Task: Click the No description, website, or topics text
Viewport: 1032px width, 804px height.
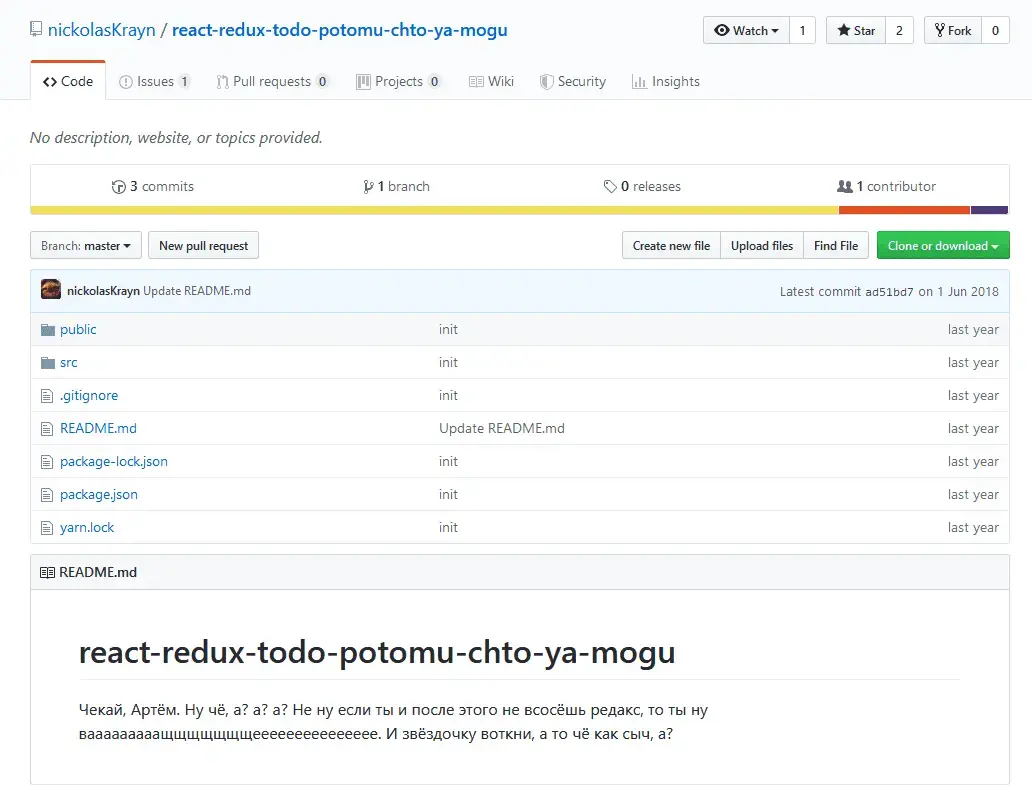Action: tap(176, 138)
